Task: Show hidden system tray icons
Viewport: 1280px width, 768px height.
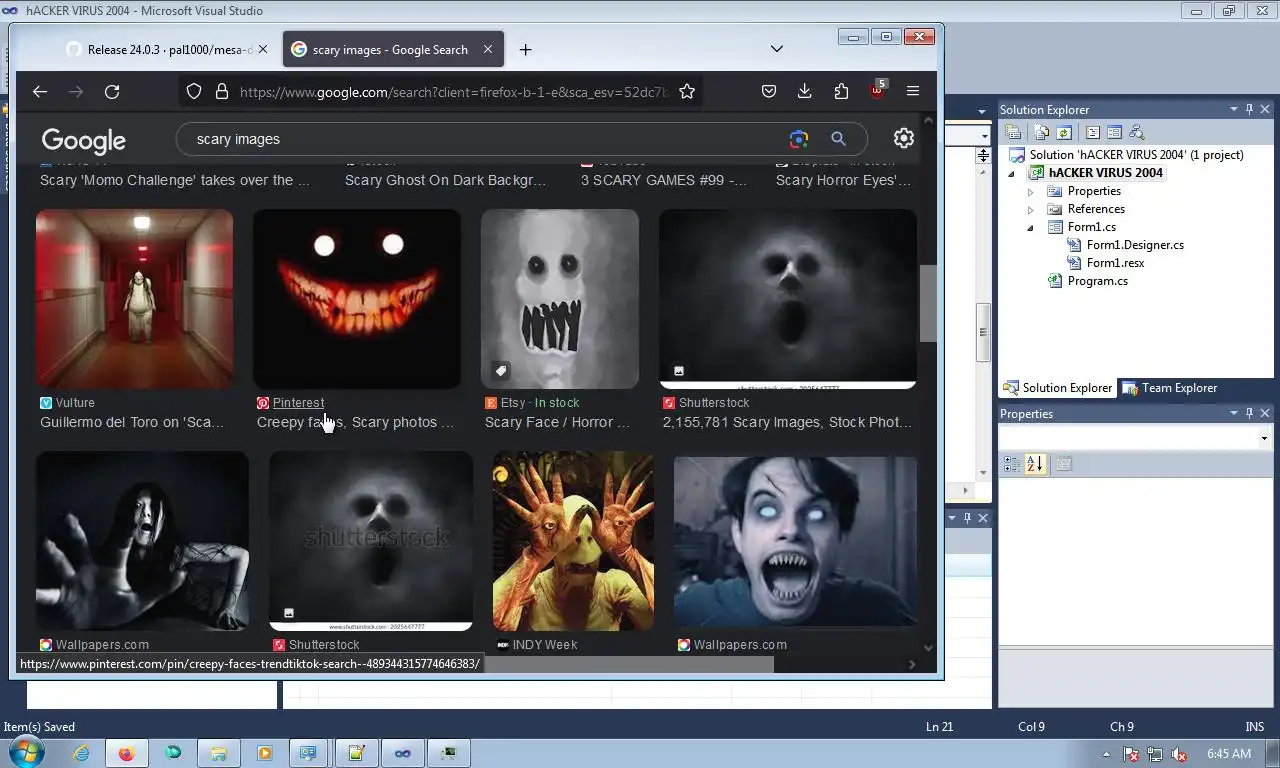Action: 1106,754
